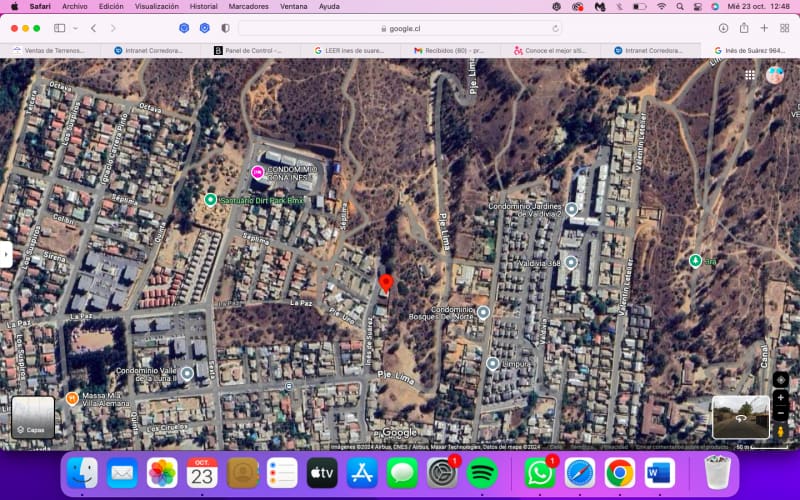Open the Marcadores menu
This screenshot has width=800, height=500.
coord(248,7)
